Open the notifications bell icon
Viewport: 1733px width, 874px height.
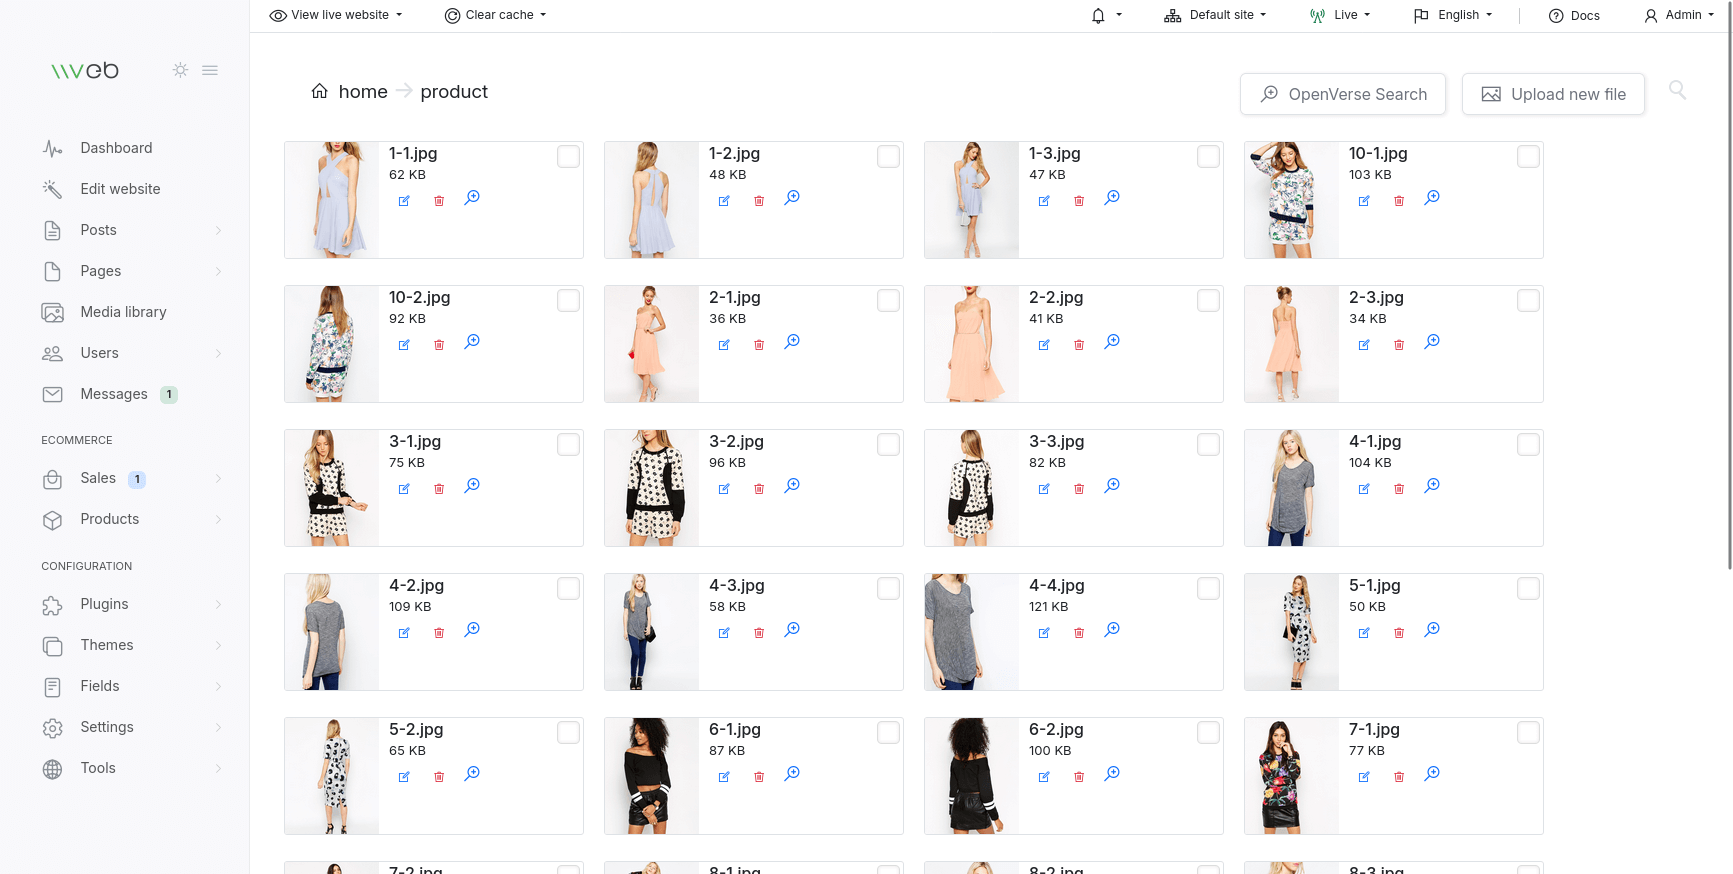[1098, 16]
